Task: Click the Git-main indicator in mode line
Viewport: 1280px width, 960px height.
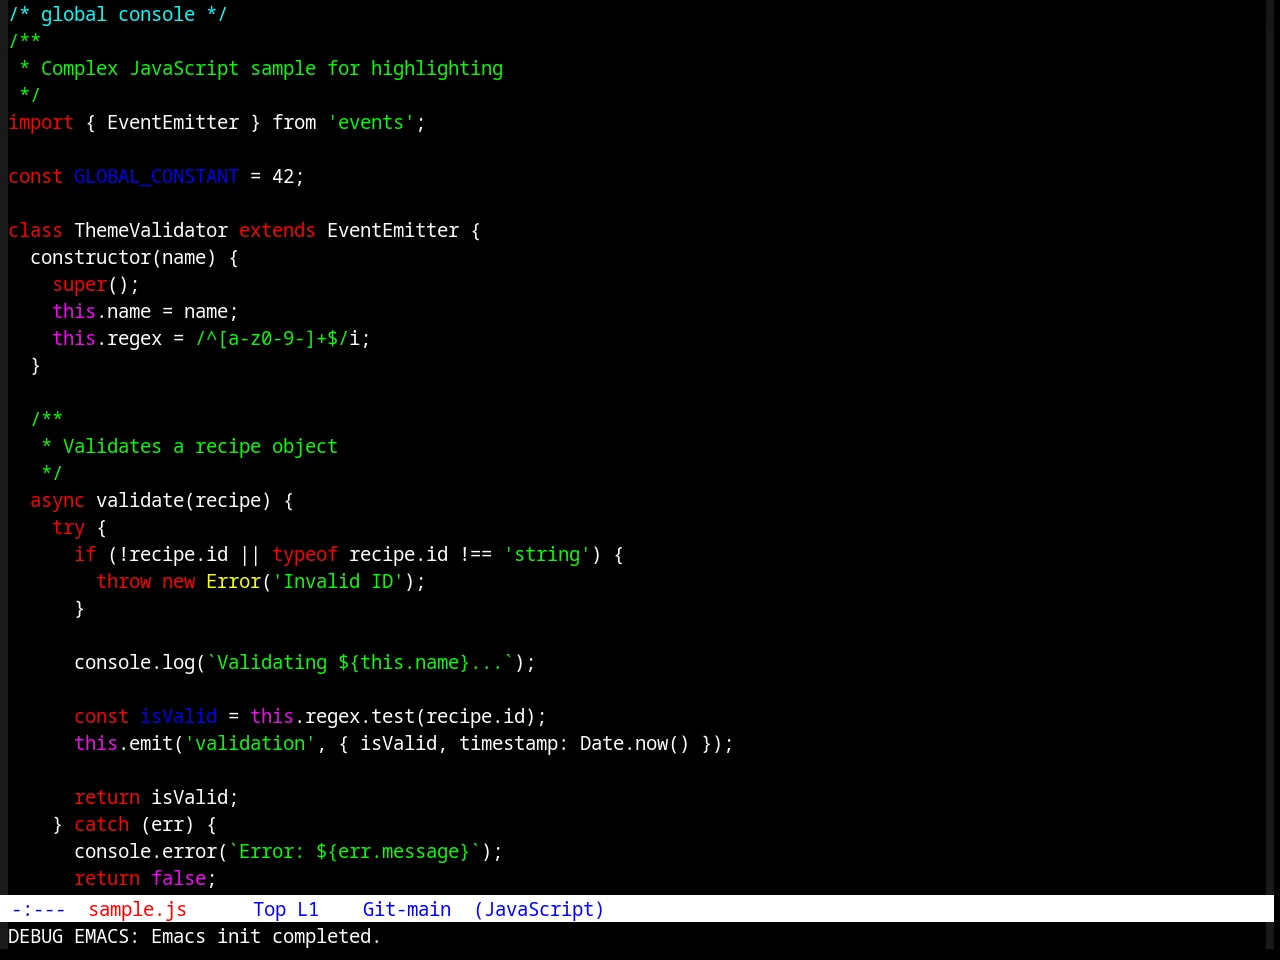Action: tap(407, 909)
